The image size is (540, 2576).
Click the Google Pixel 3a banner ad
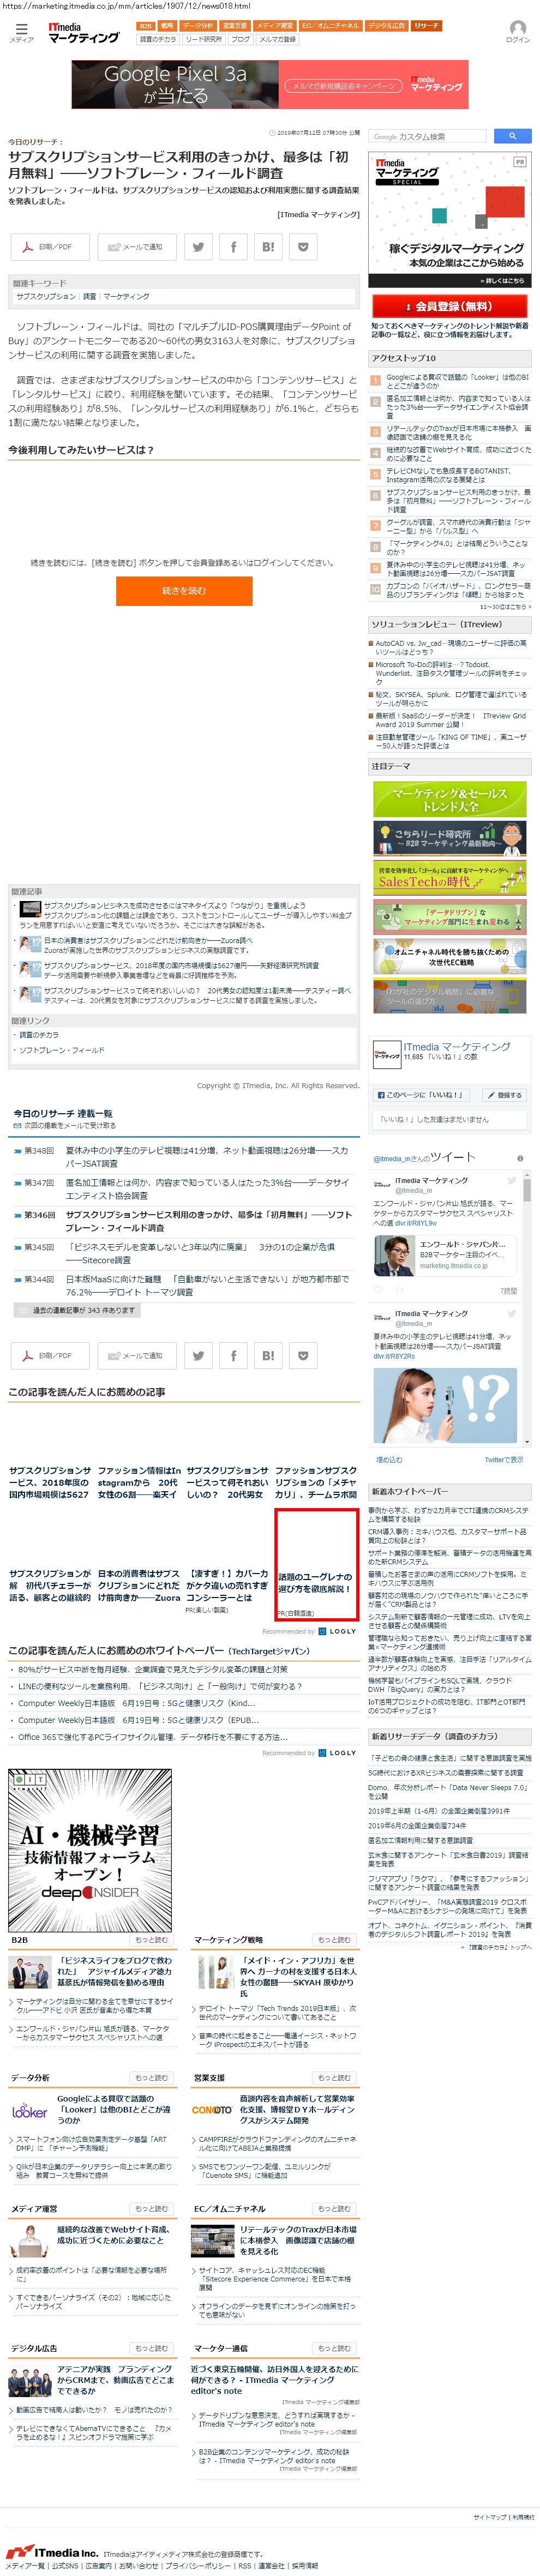[x=270, y=85]
